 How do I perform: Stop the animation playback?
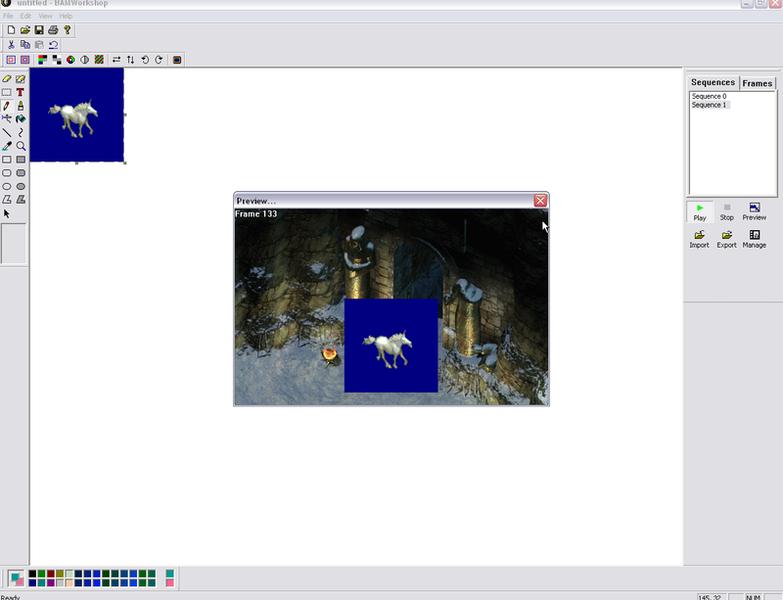[x=727, y=212]
